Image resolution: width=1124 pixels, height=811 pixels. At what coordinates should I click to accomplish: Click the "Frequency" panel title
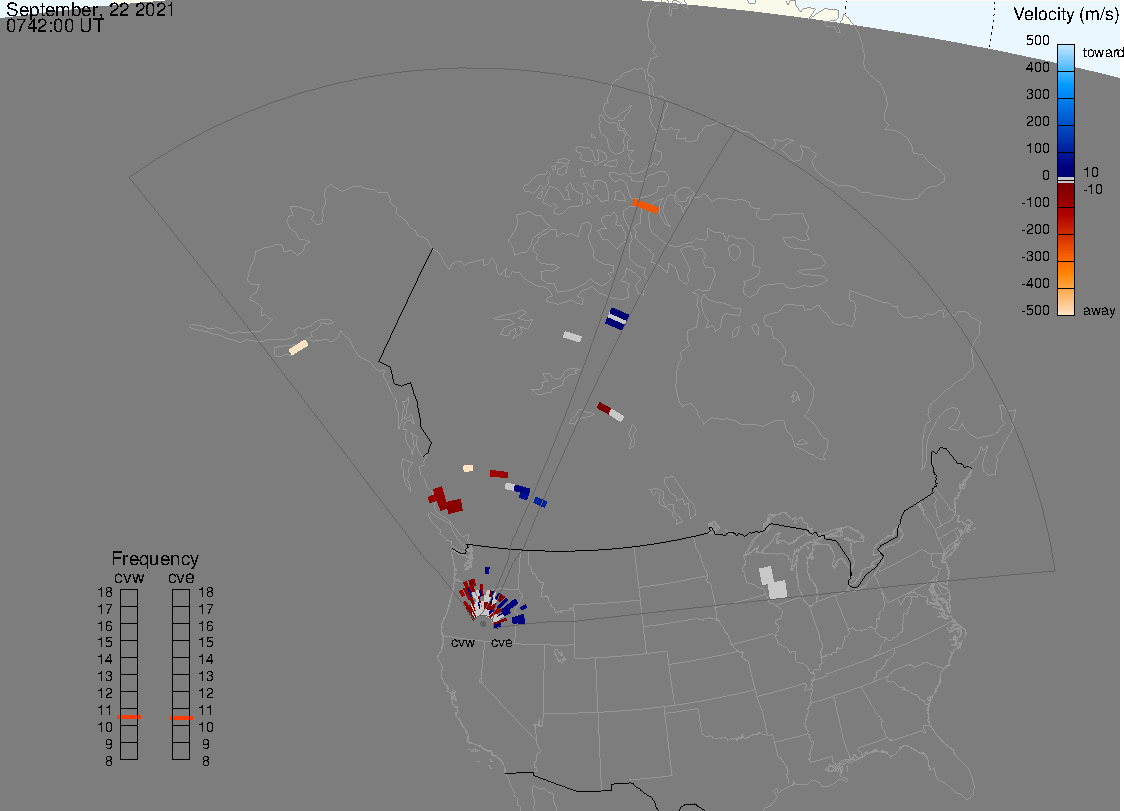(155, 559)
